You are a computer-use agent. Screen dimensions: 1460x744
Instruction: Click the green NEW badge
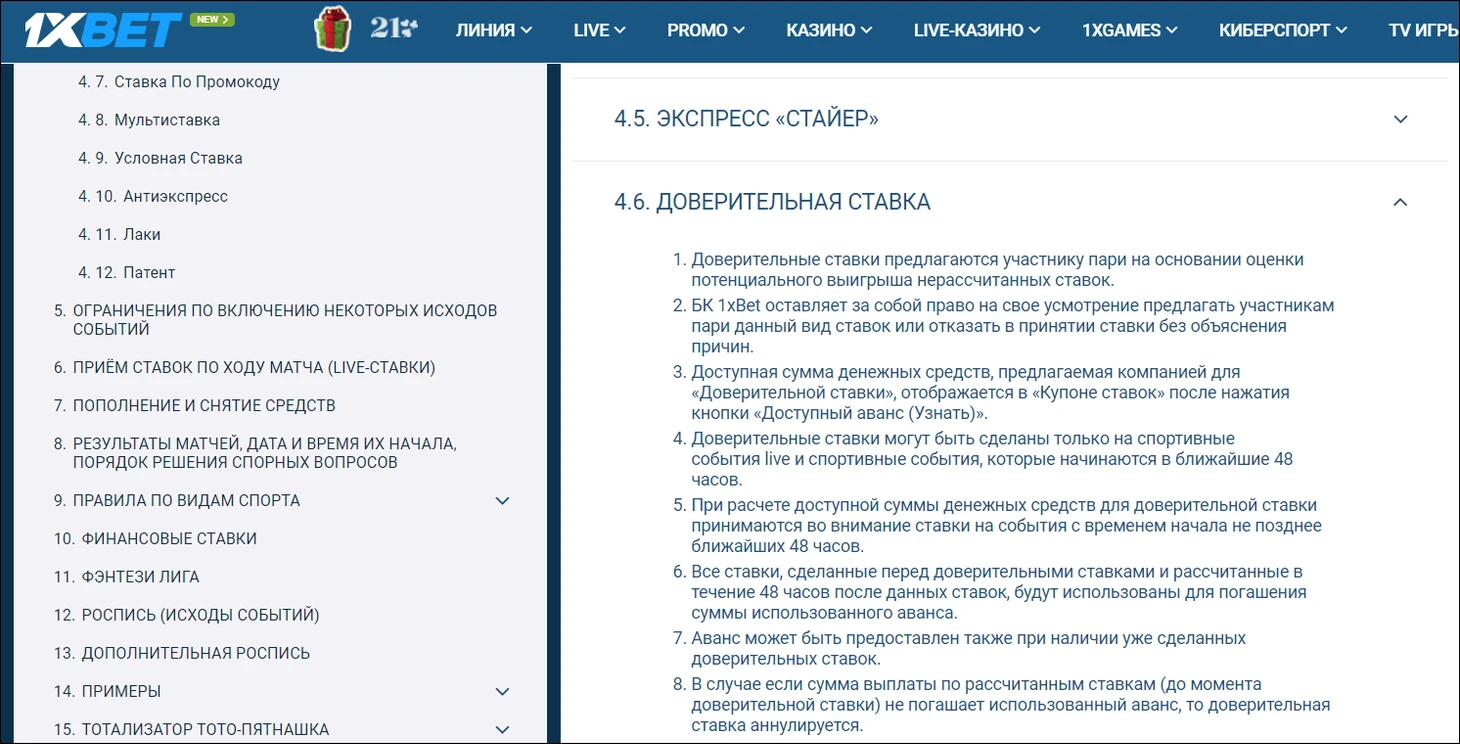212,19
